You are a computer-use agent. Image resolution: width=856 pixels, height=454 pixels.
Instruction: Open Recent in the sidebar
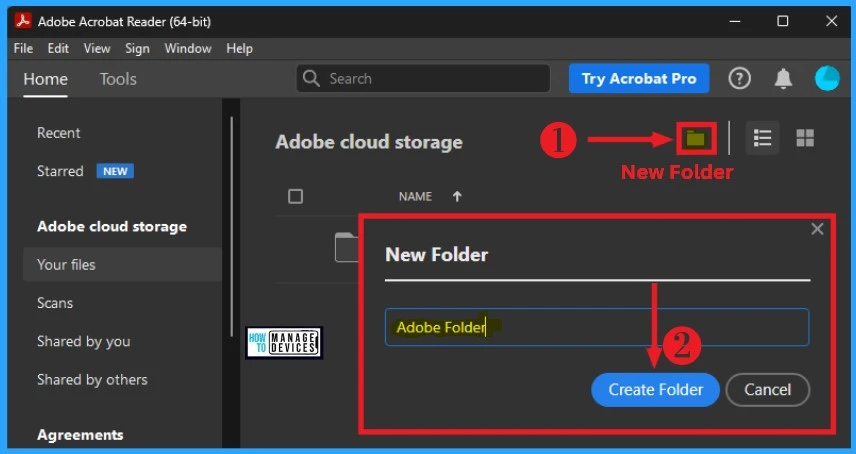[58, 133]
